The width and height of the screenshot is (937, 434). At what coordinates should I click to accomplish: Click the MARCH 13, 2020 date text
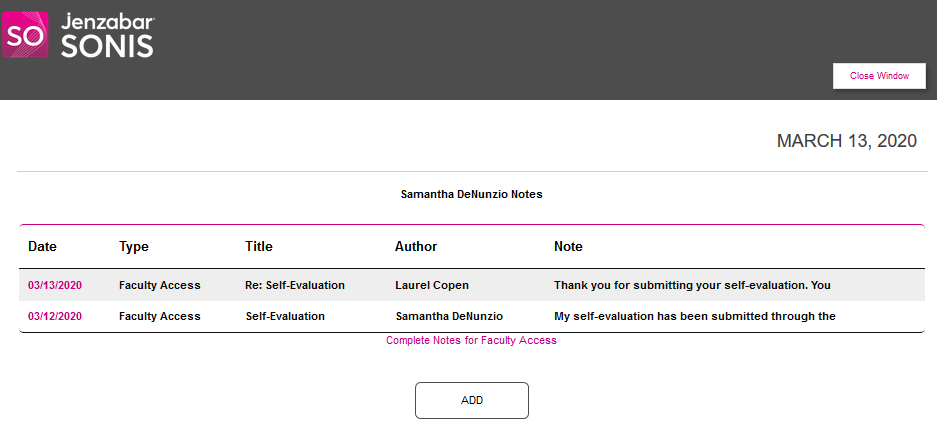point(846,142)
